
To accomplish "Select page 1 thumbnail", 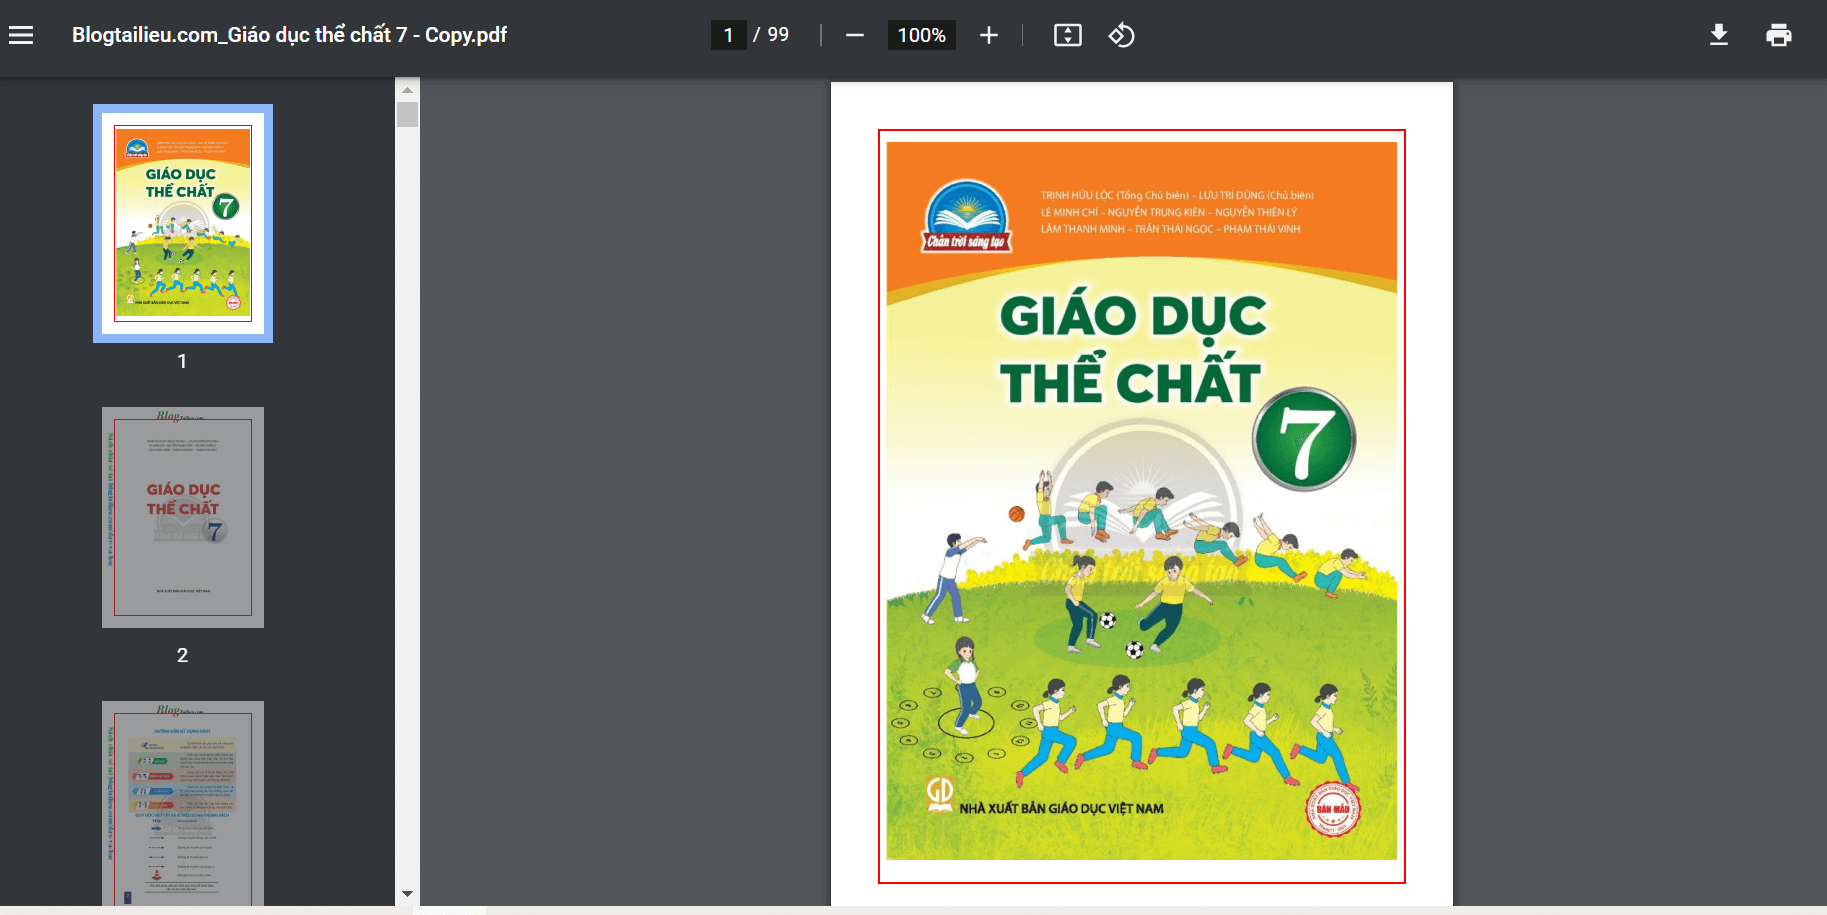I will point(183,223).
